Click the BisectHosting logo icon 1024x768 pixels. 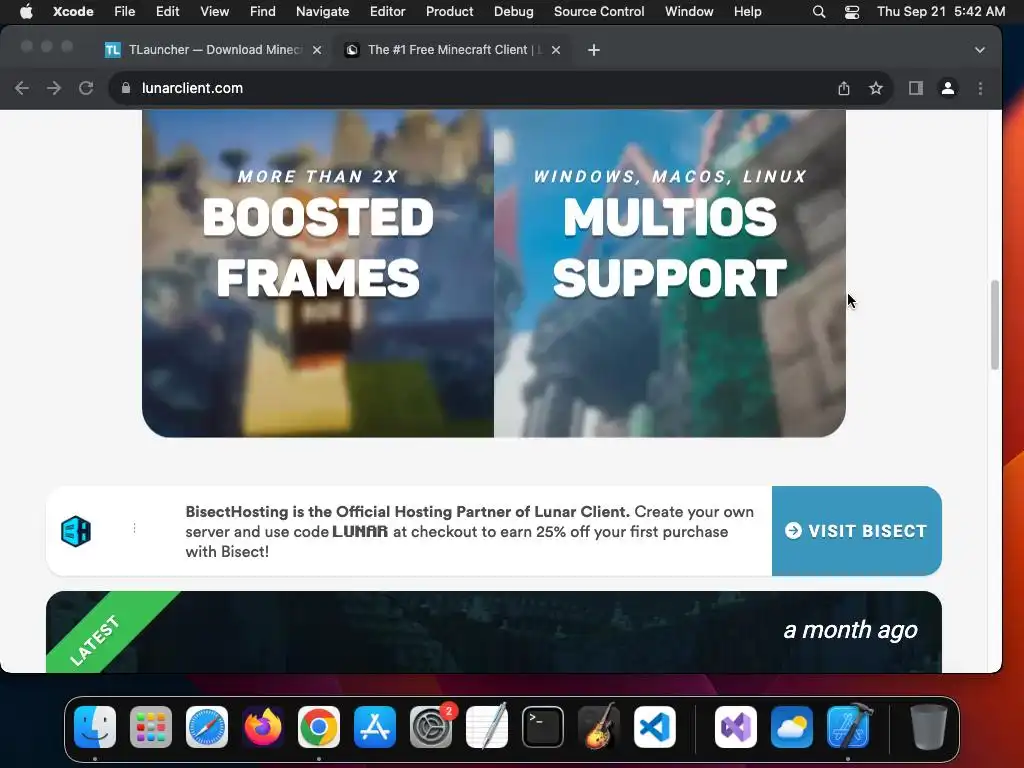[76, 531]
